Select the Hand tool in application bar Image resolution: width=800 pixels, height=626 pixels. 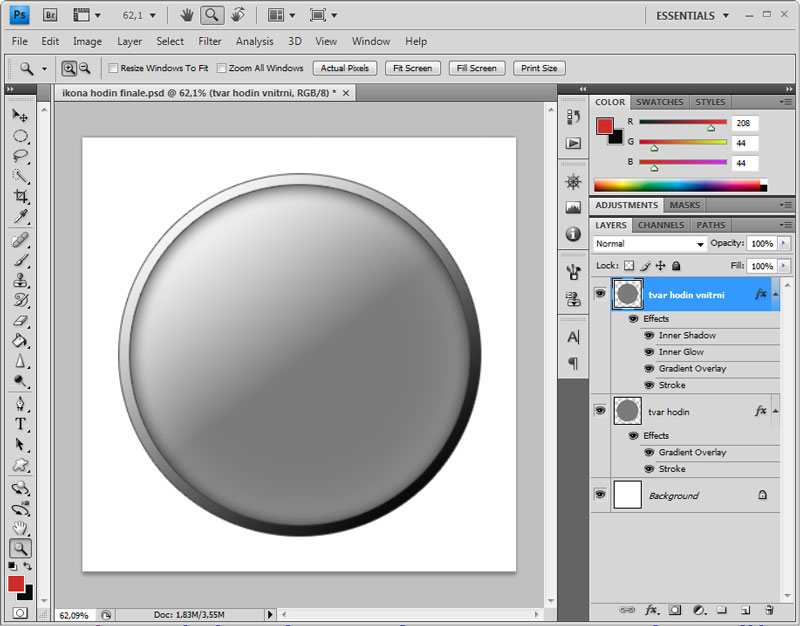pos(187,15)
